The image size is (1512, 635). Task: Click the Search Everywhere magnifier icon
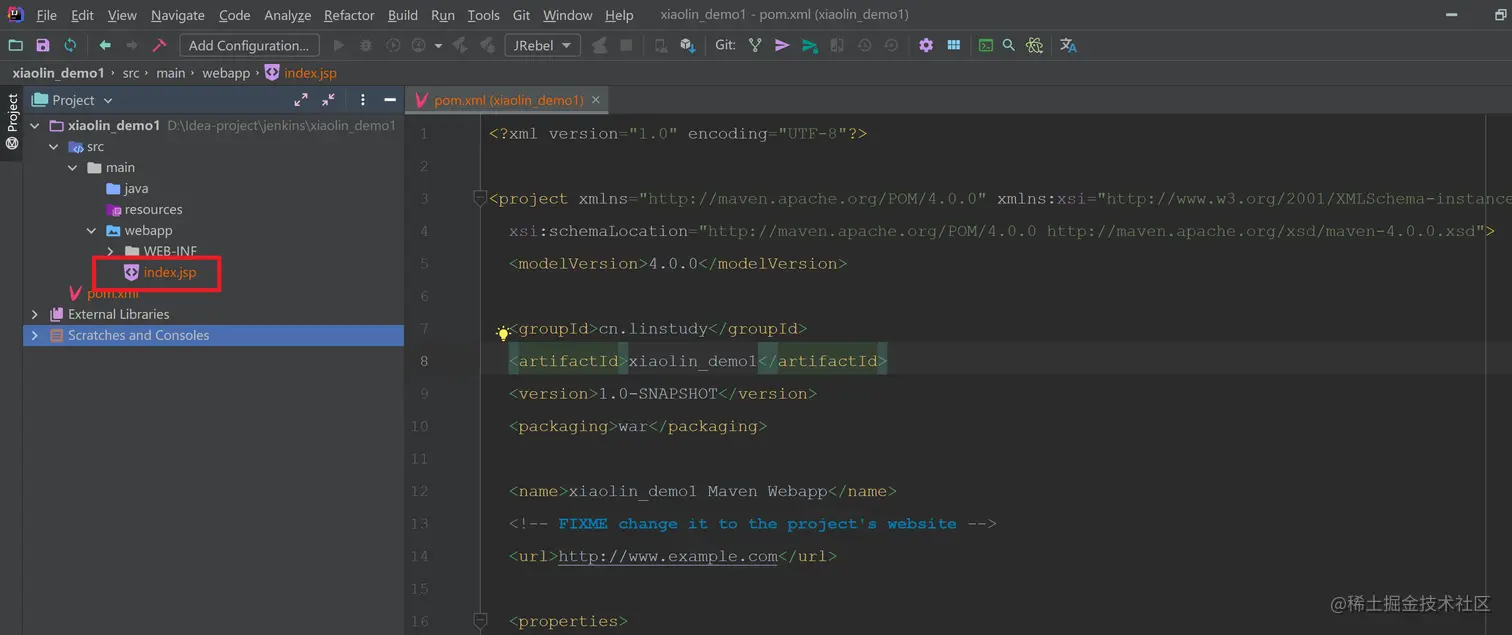pyautogui.click(x=1009, y=45)
